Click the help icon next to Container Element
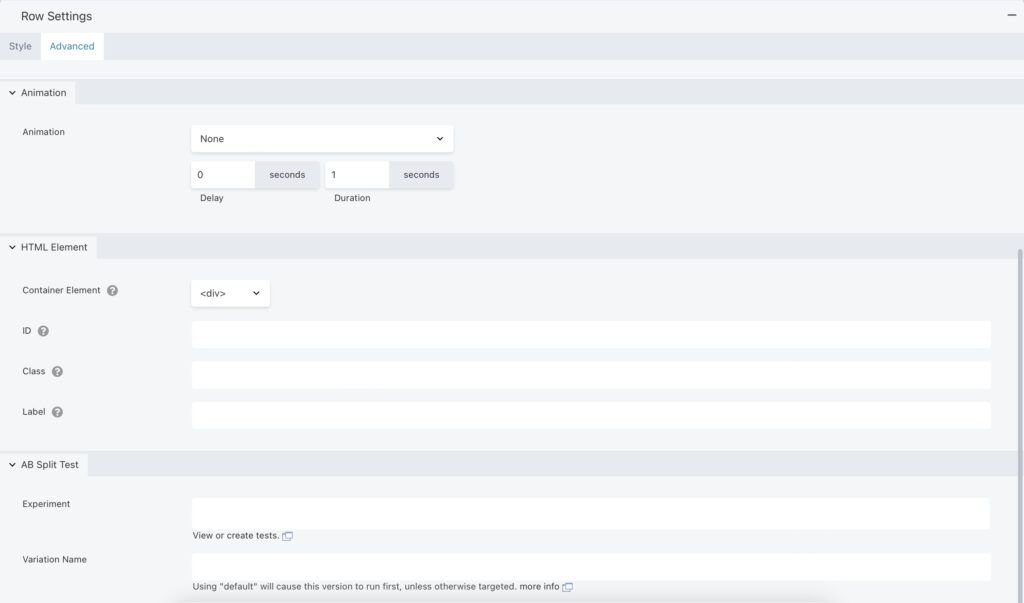Viewport: 1024px width, 603px height. pyautogui.click(x=111, y=290)
